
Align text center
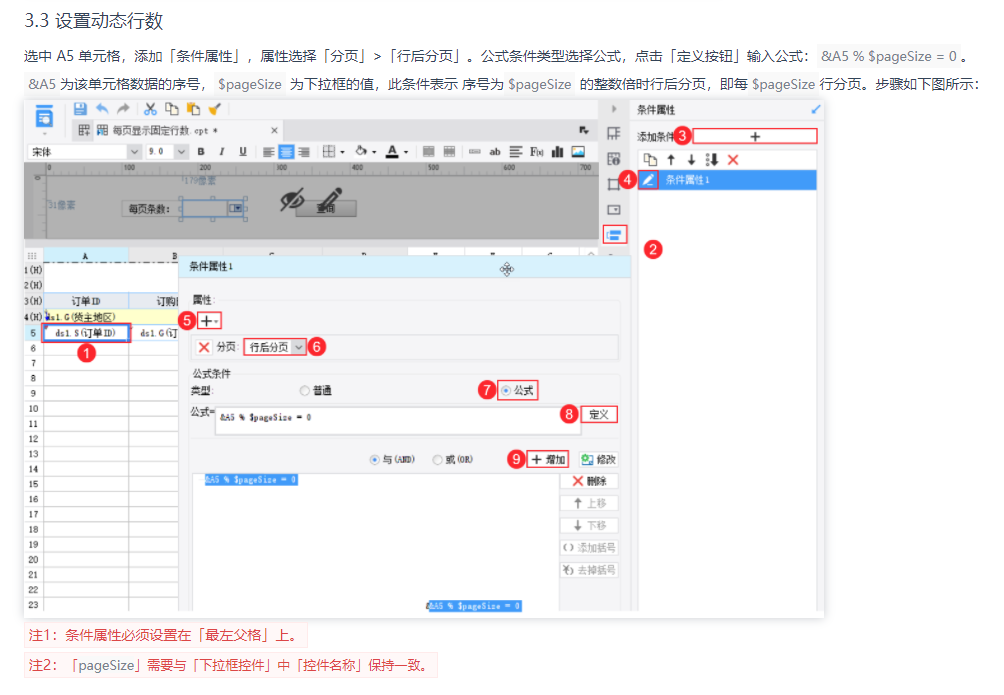[x=286, y=152]
